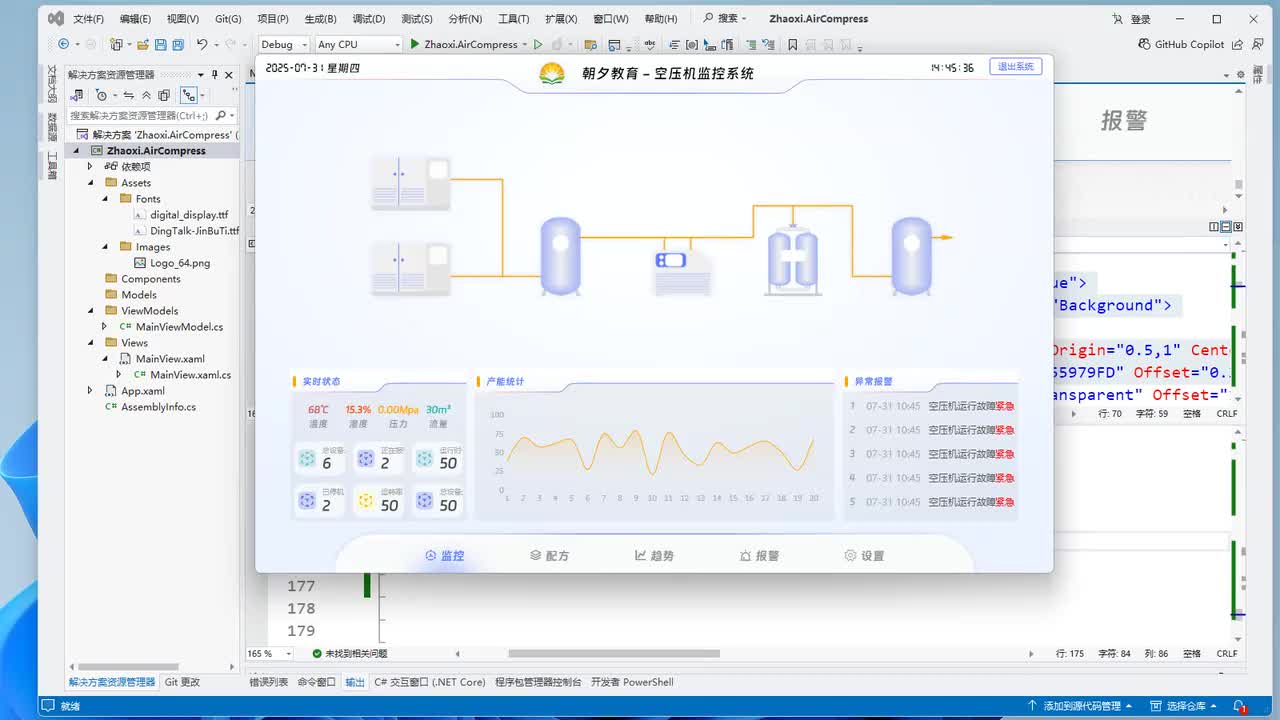The height and width of the screenshot is (720, 1280).
Task: Open the 程序包管理器控制台 tab
Action: [538, 682]
